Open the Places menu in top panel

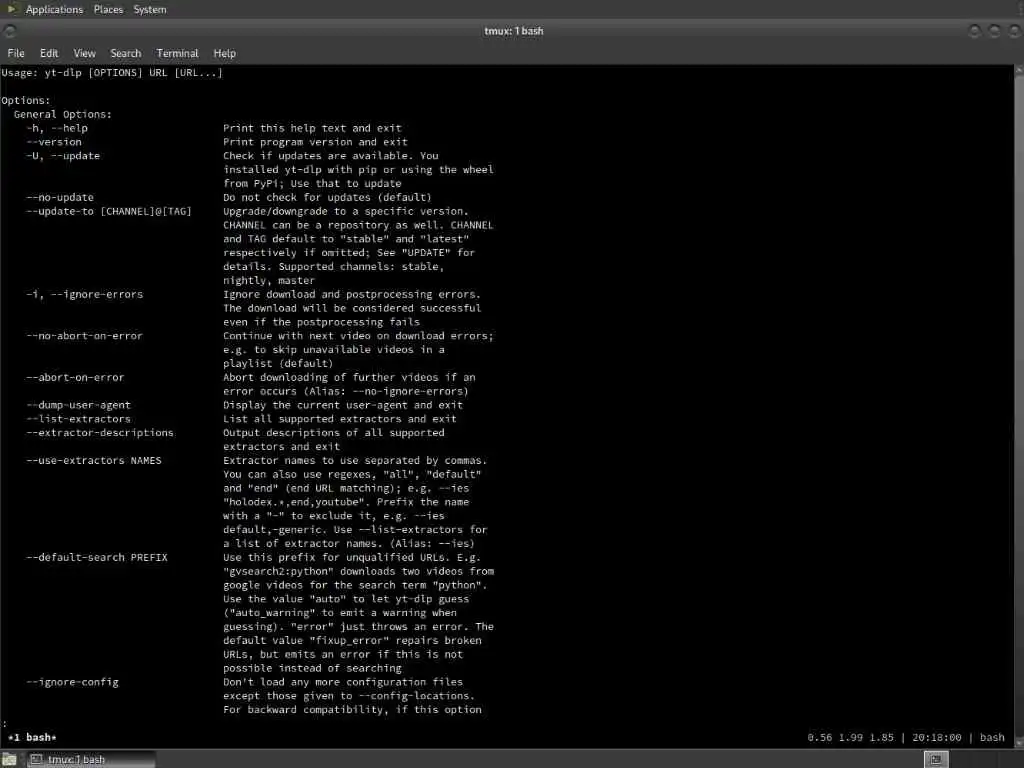click(108, 9)
